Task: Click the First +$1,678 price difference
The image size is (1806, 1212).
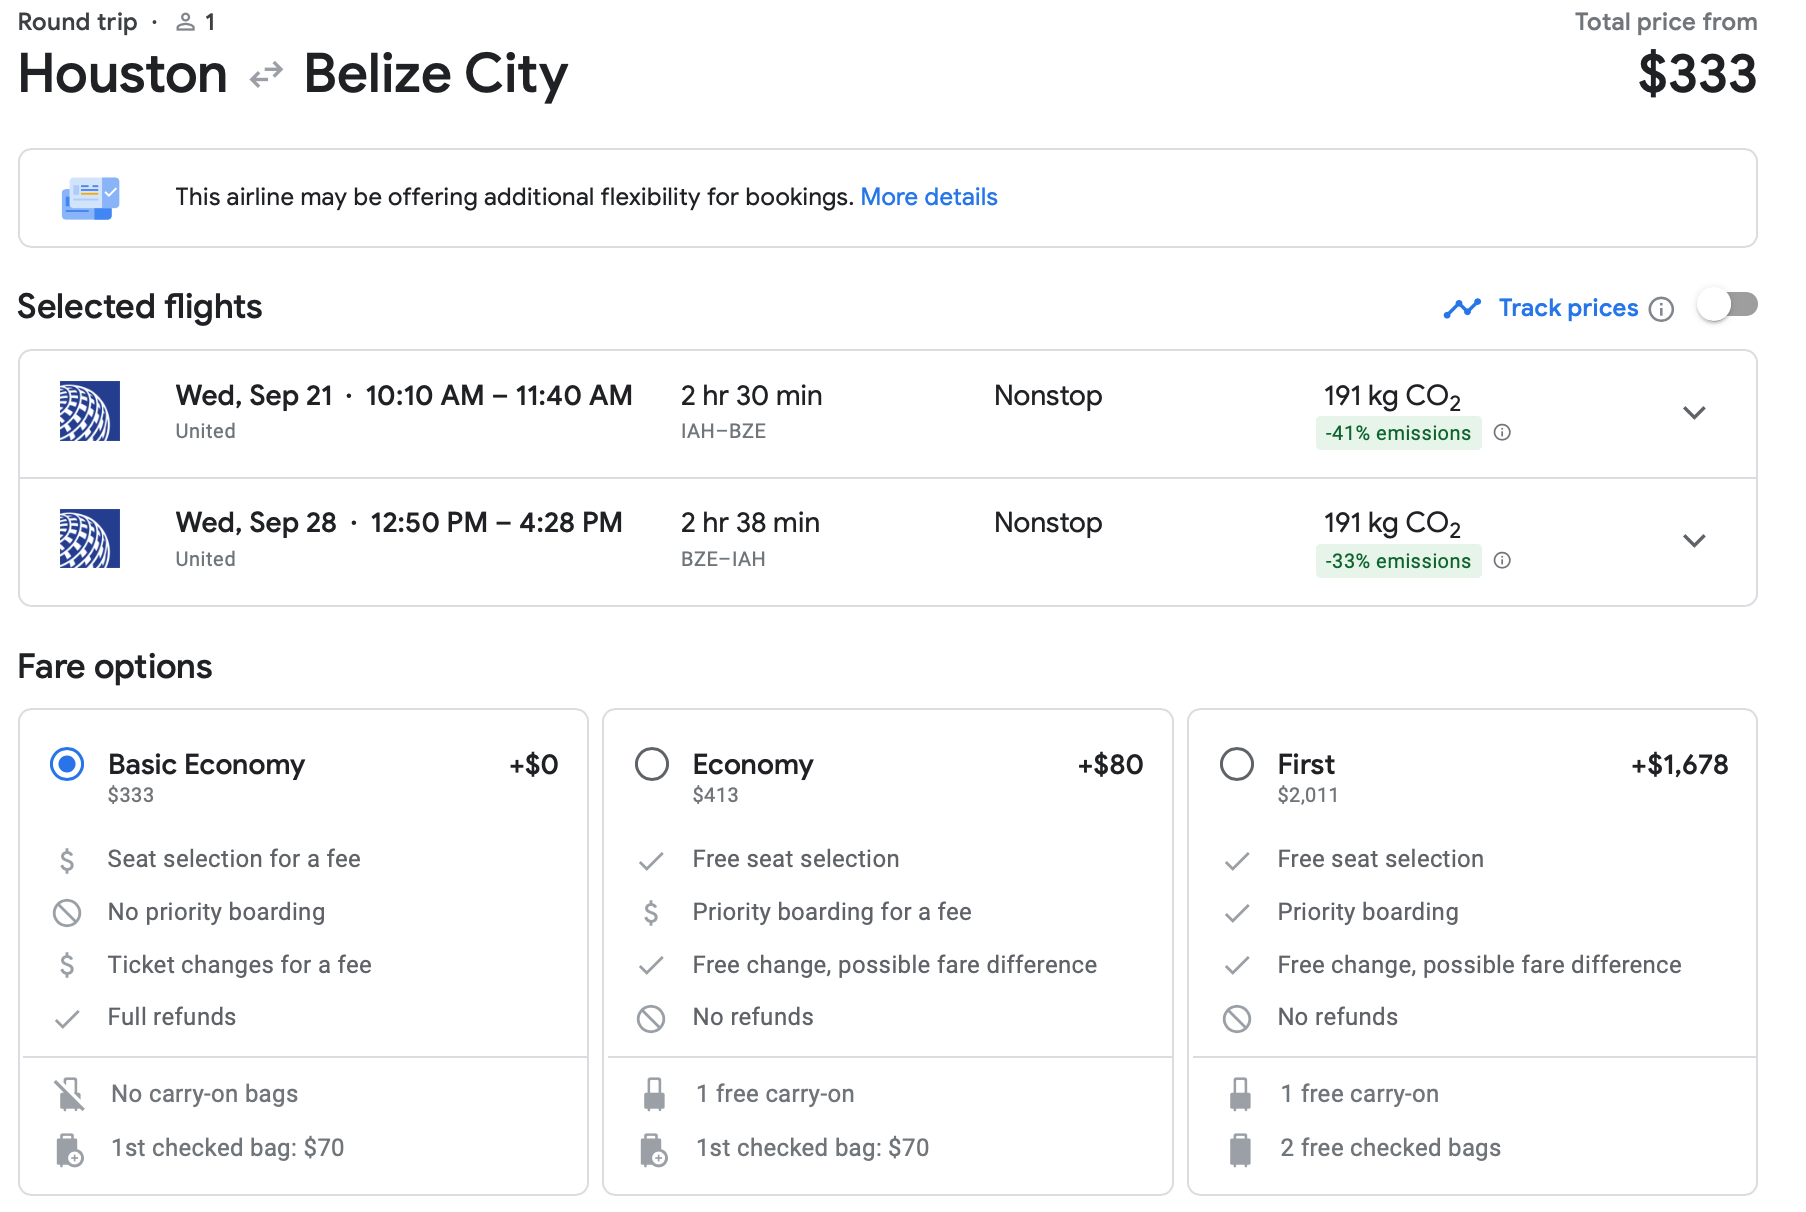Action: pyautogui.click(x=1680, y=765)
